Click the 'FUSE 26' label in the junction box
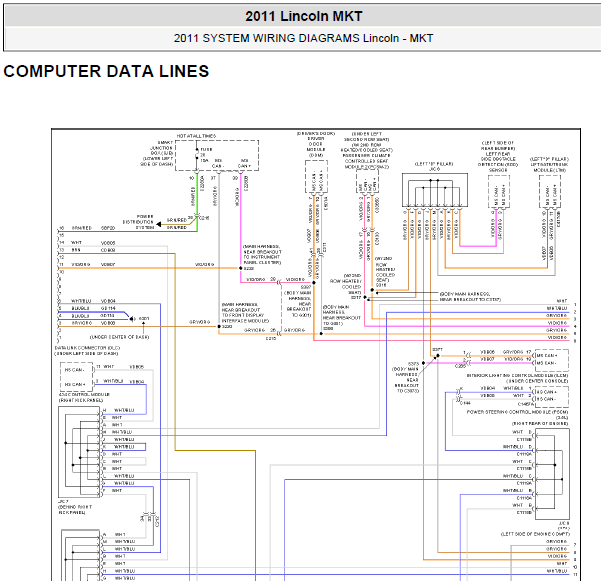601x581 pixels. coord(206,152)
